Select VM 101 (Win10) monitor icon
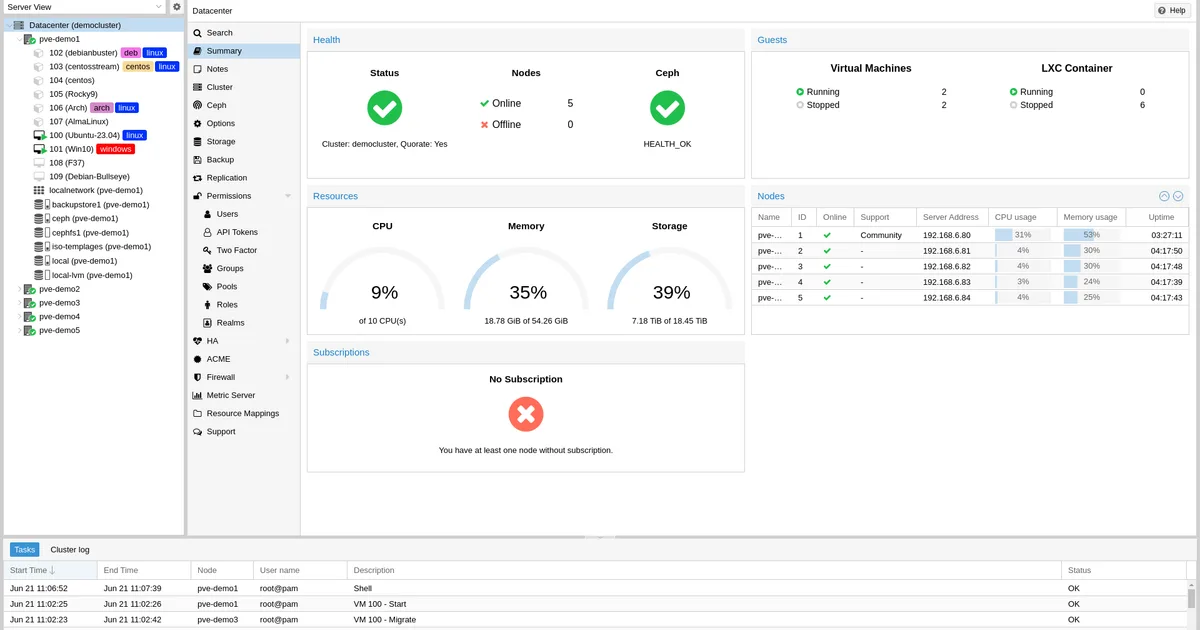 (40, 149)
